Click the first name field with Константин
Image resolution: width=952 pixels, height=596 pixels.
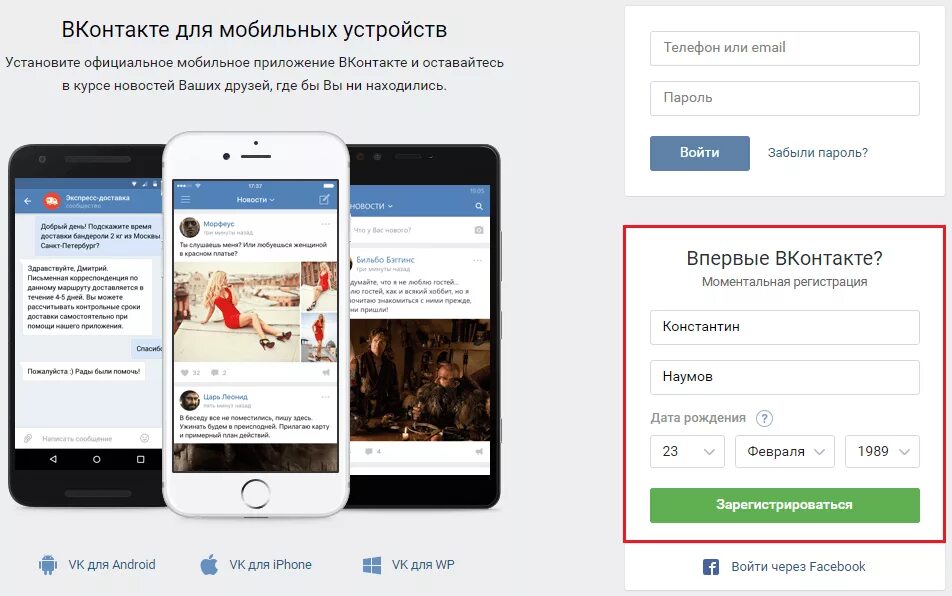(784, 327)
